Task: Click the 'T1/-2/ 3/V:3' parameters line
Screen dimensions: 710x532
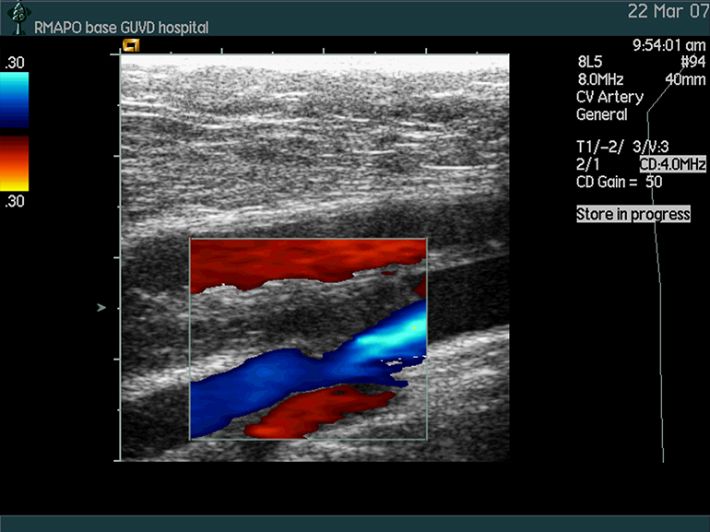Action: coord(622,147)
